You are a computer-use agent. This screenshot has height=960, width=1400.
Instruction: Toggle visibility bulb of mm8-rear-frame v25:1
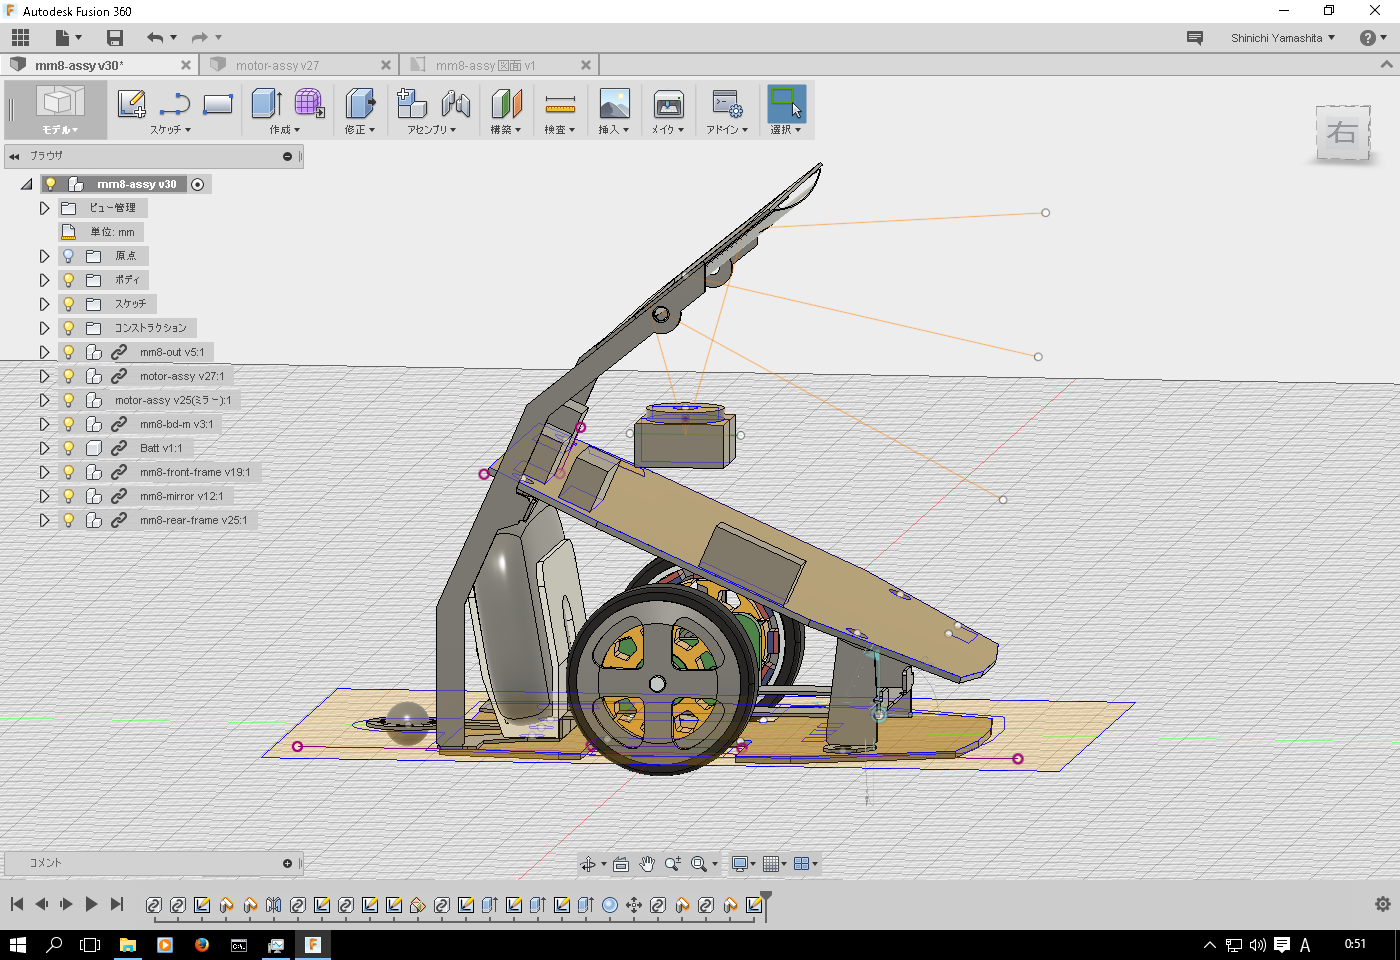(x=68, y=520)
